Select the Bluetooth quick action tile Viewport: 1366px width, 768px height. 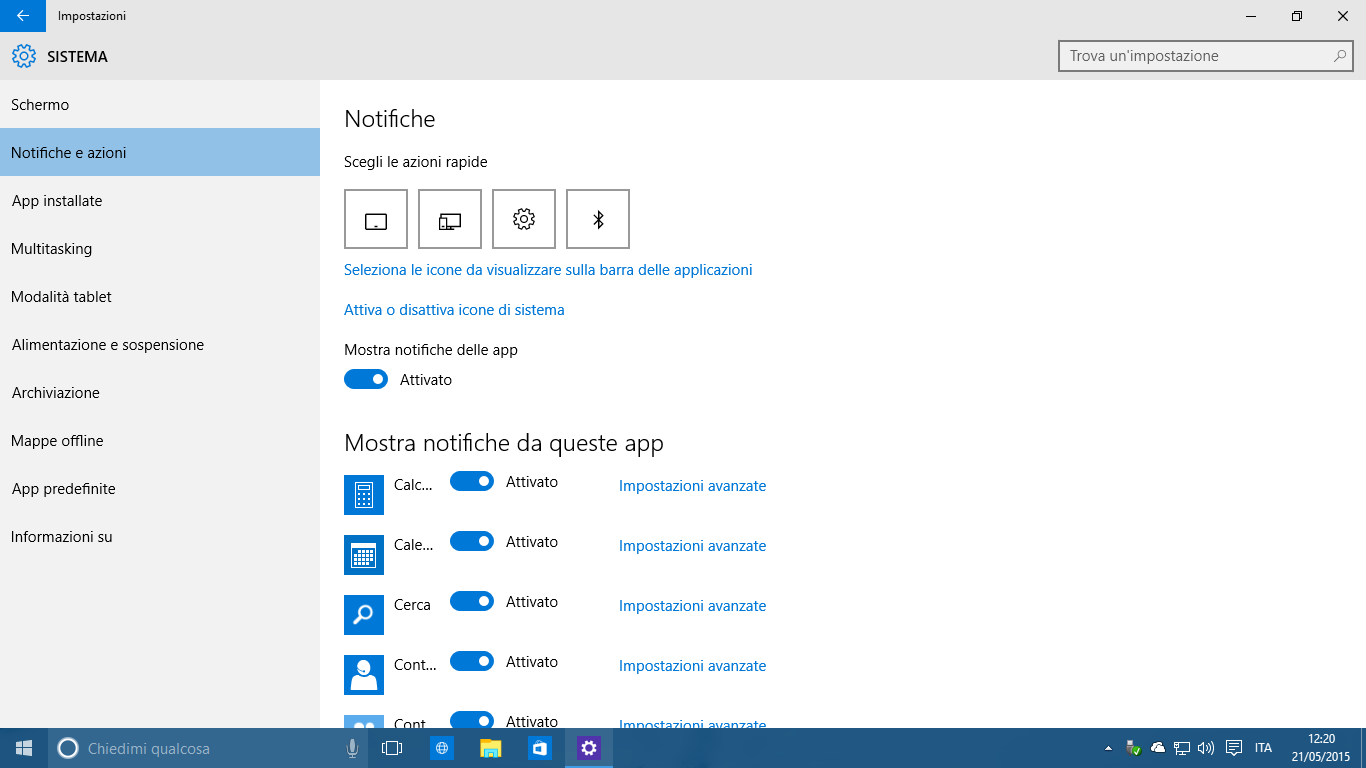point(598,219)
